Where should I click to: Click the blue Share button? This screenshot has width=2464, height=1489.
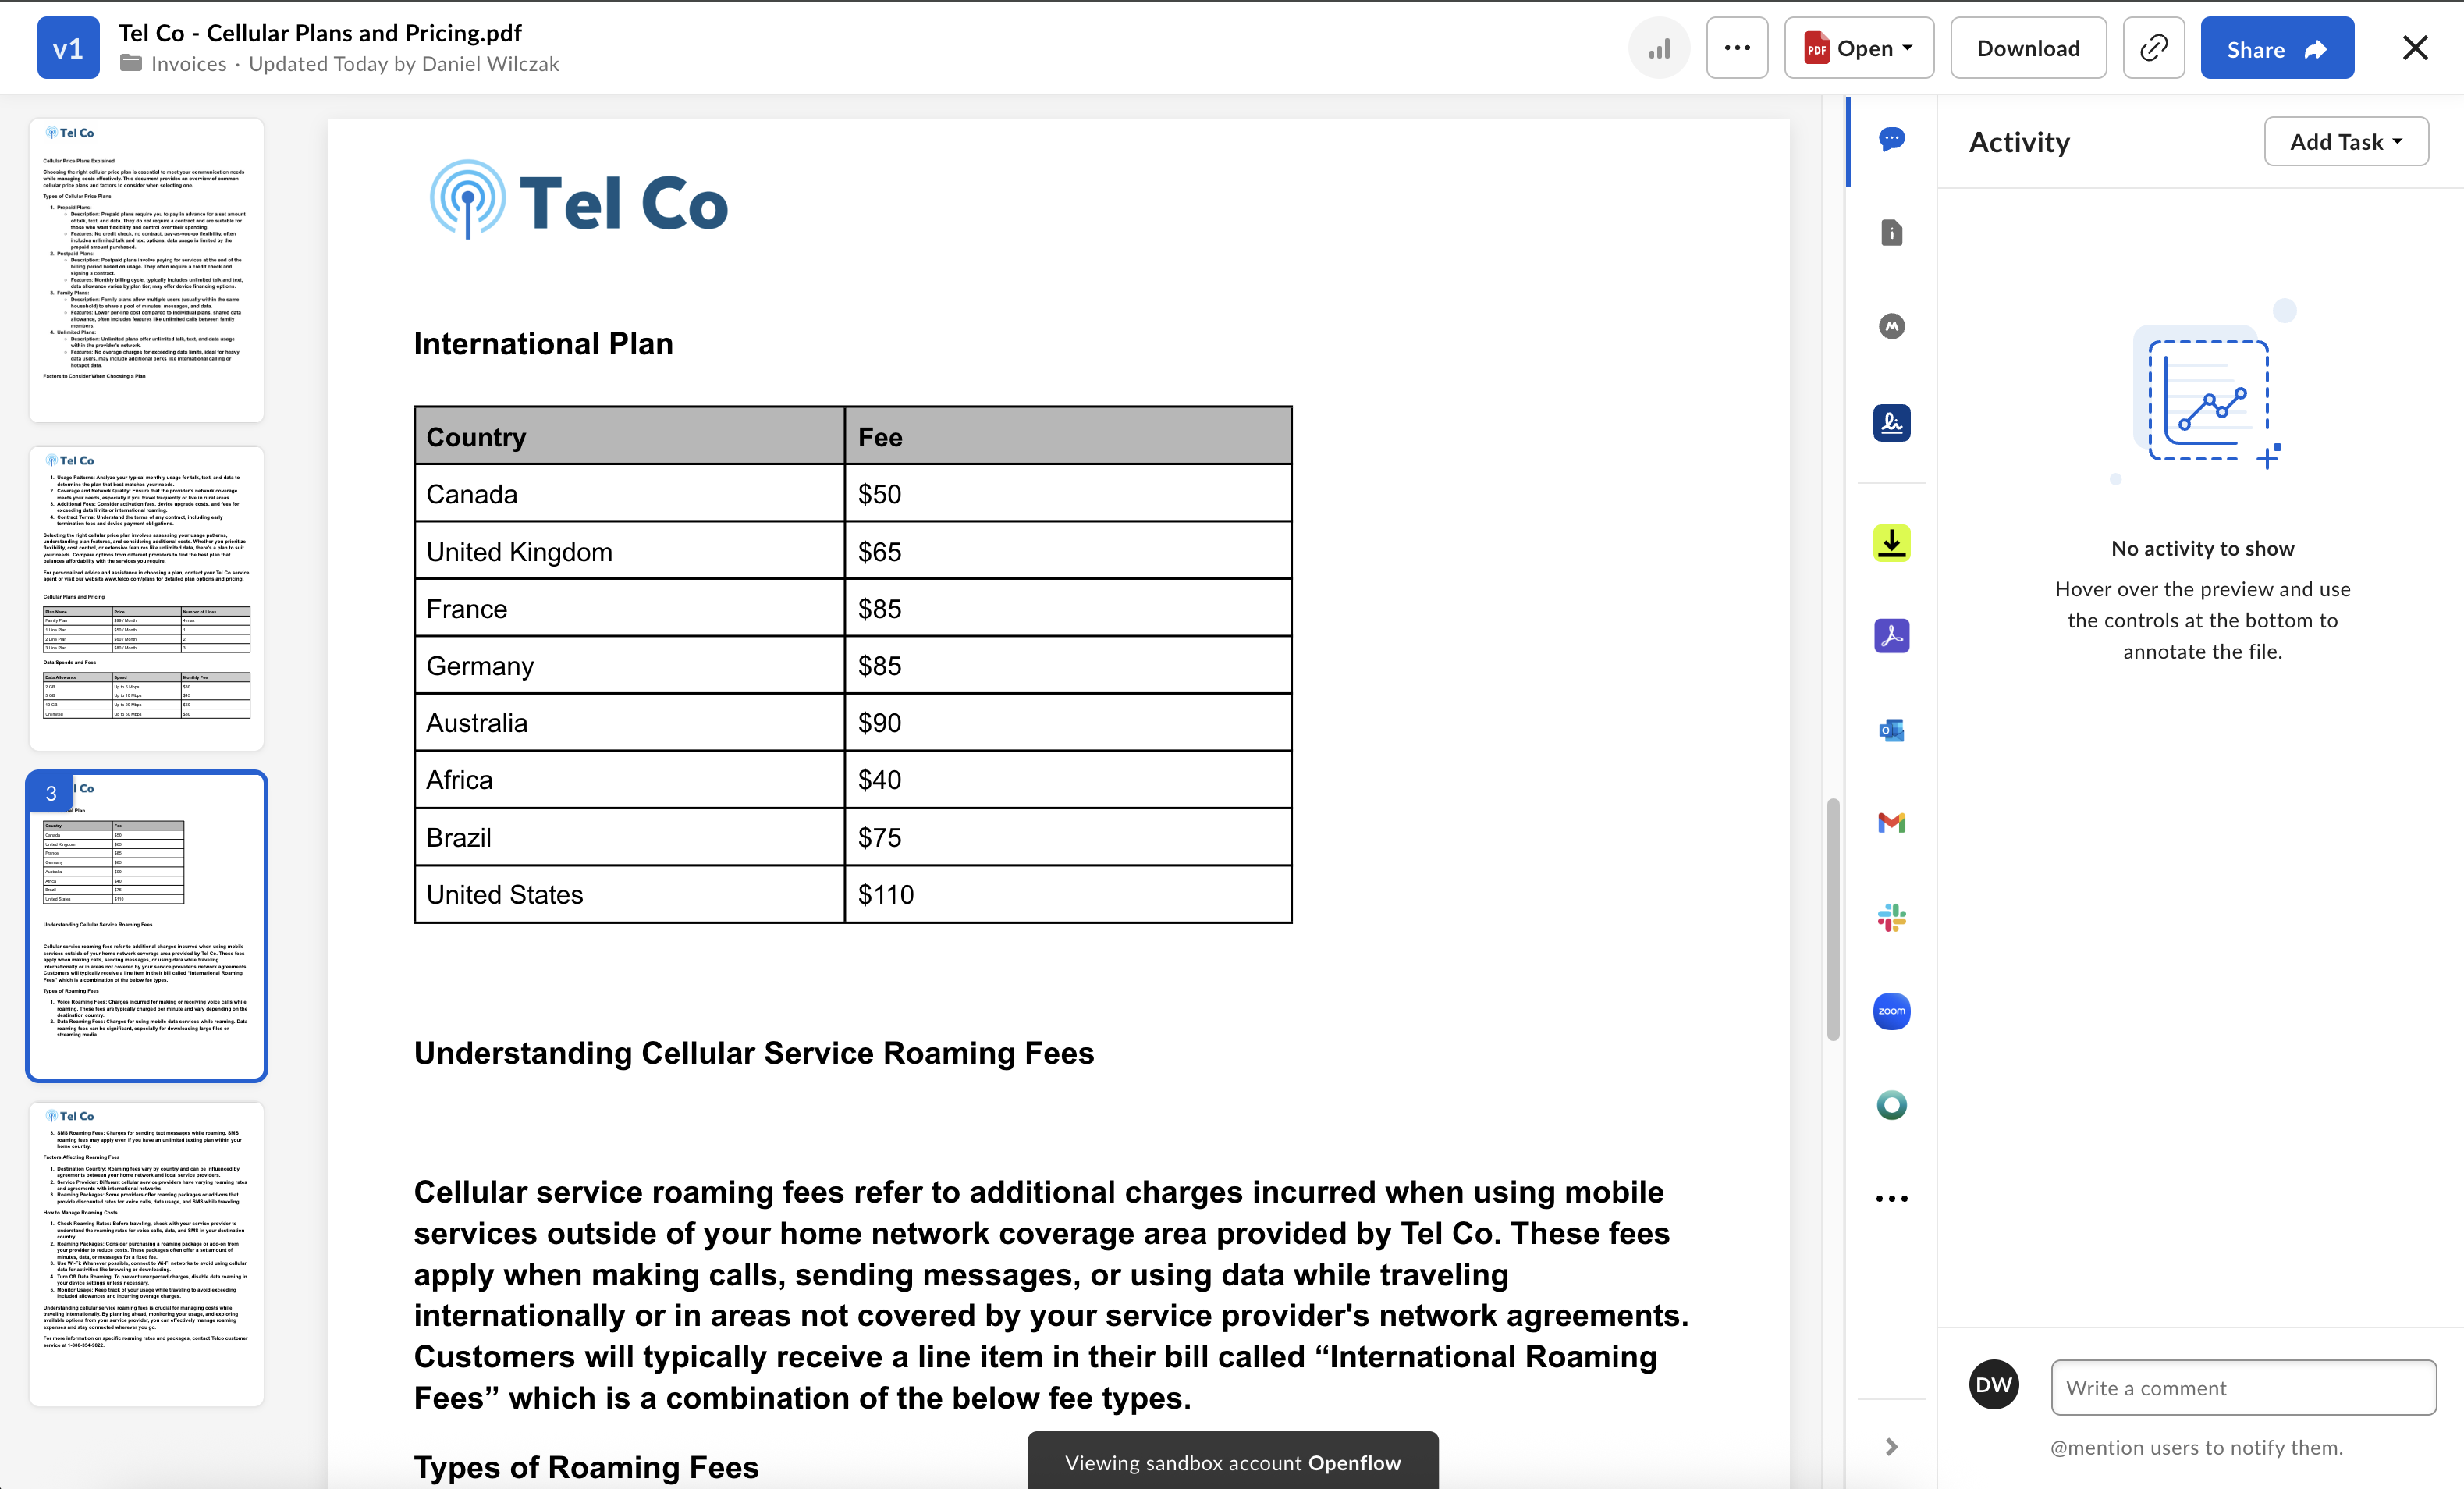[2276, 48]
